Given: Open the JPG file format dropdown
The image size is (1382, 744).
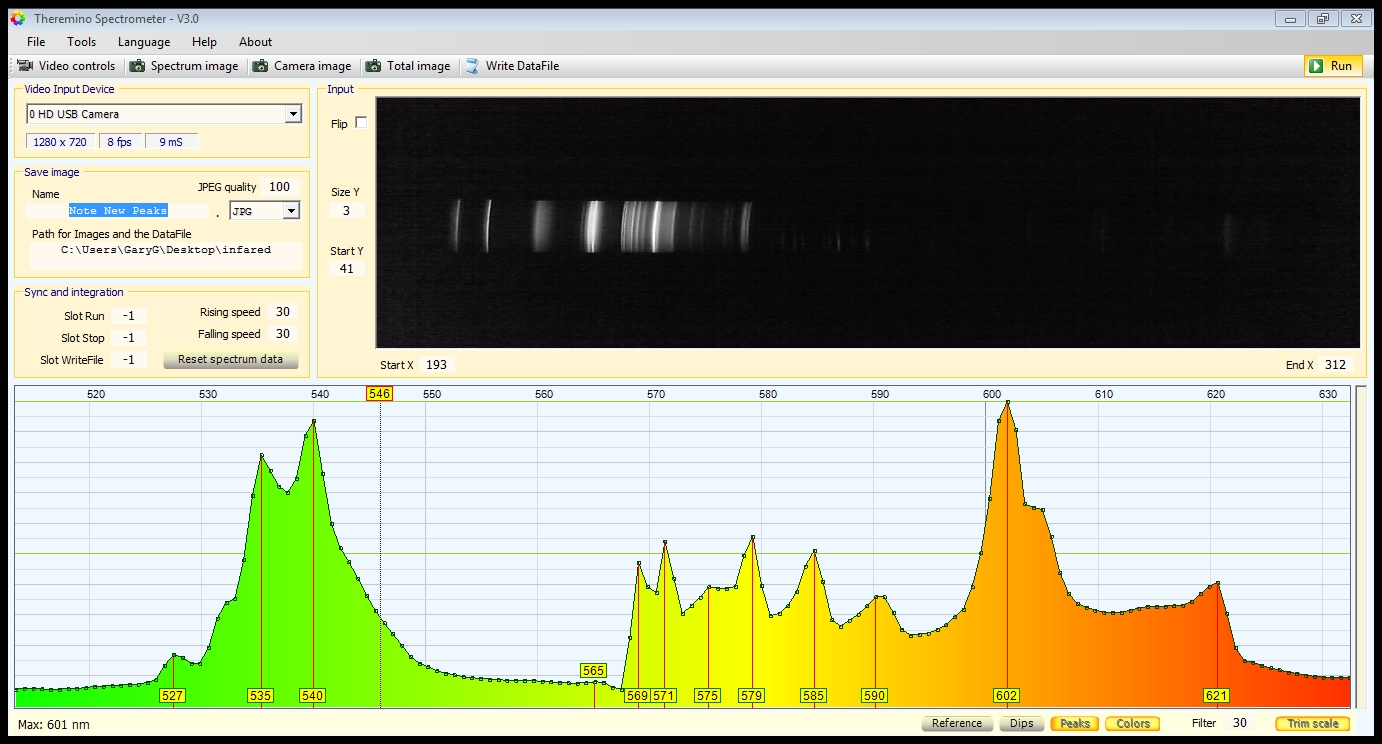Looking at the screenshot, I should coord(290,211).
